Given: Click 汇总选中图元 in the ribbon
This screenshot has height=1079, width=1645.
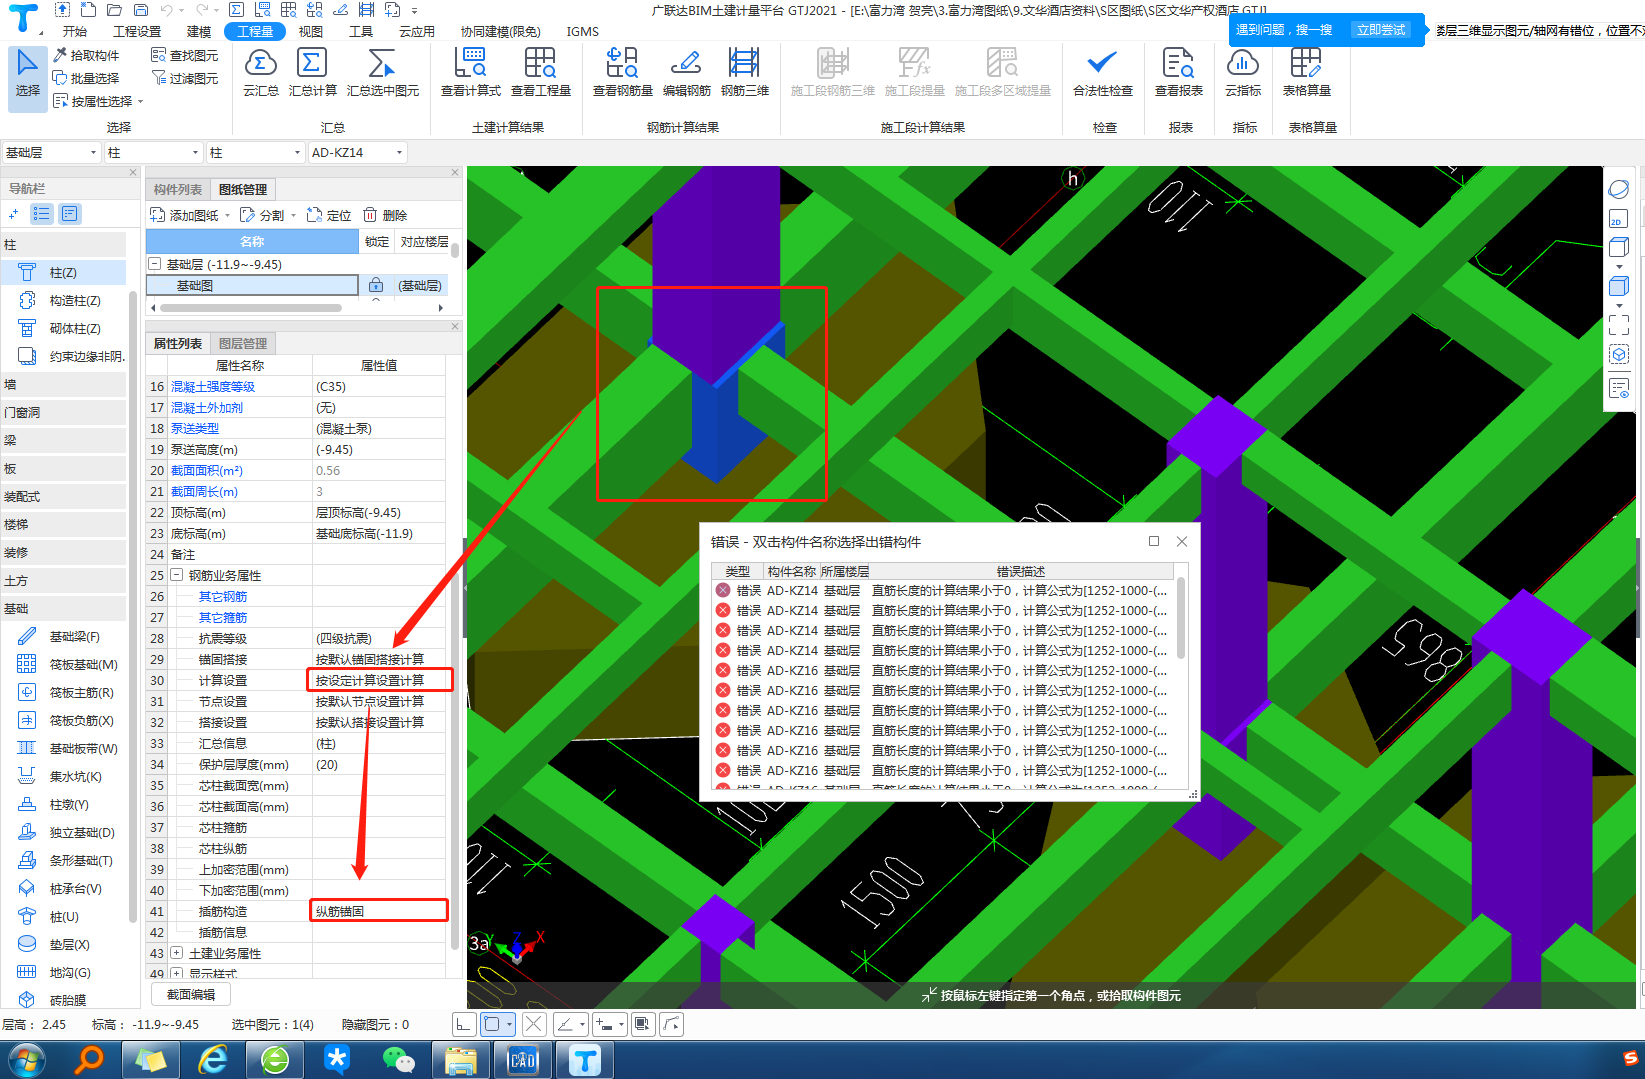Looking at the screenshot, I should [382, 73].
